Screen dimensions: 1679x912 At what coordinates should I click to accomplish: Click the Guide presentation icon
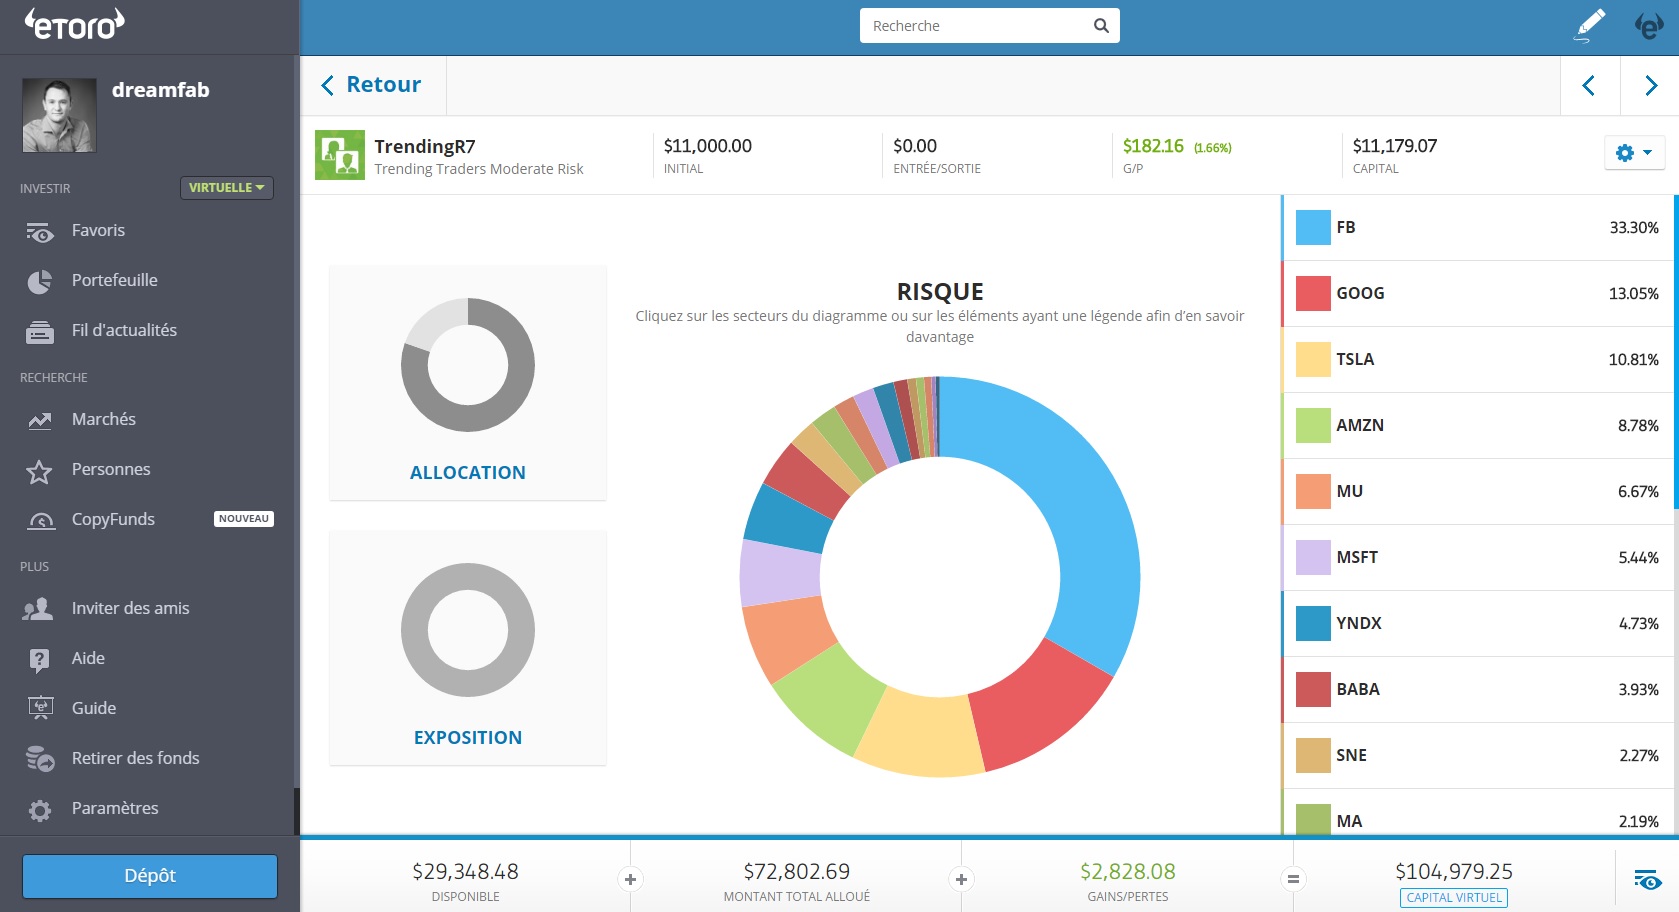40,709
